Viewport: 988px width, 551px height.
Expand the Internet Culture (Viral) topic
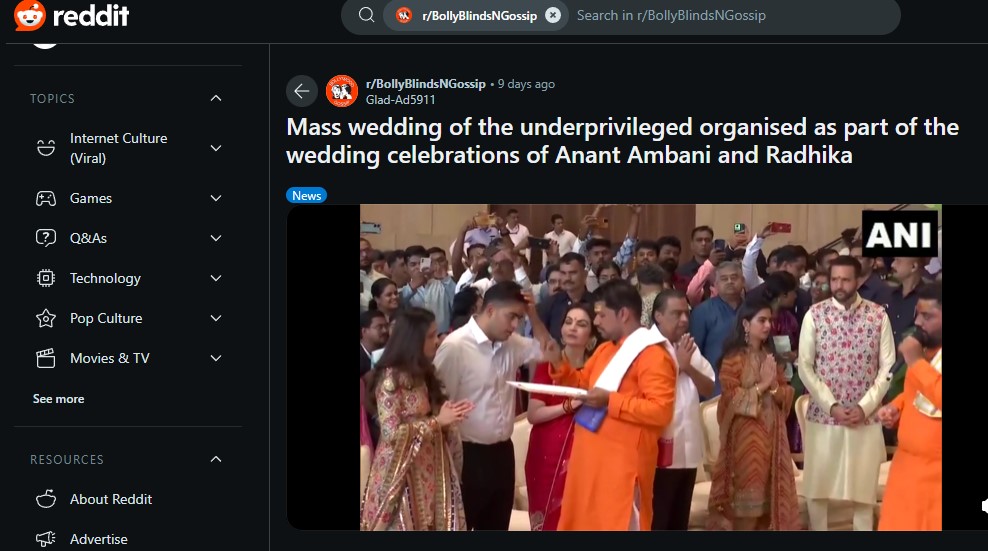(x=216, y=148)
